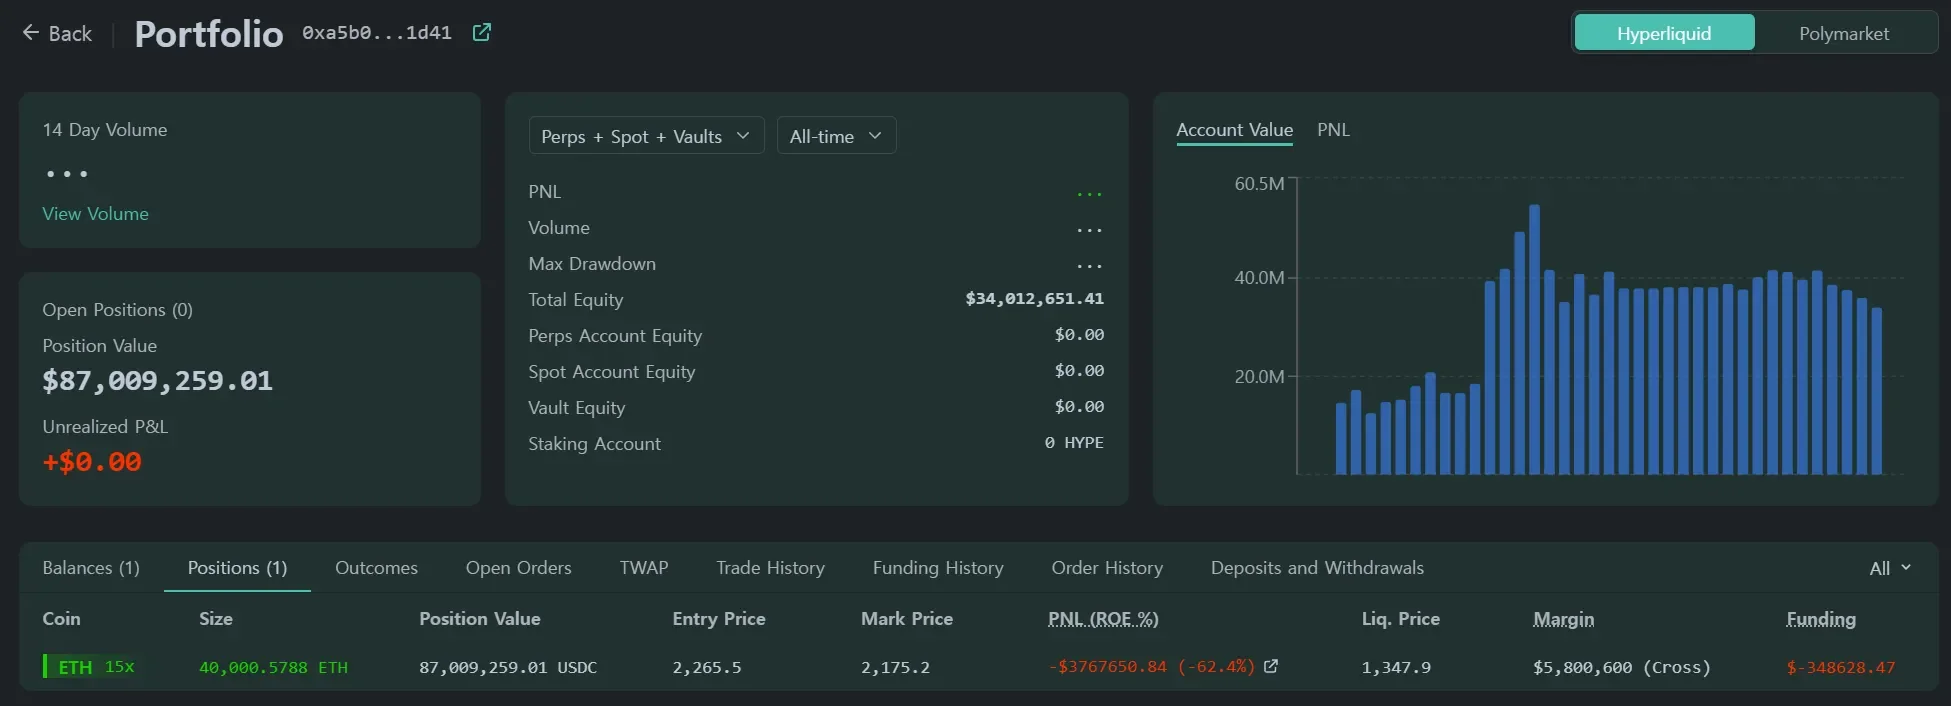
Task: Click the Perps Account Equity label
Action: (x=615, y=336)
